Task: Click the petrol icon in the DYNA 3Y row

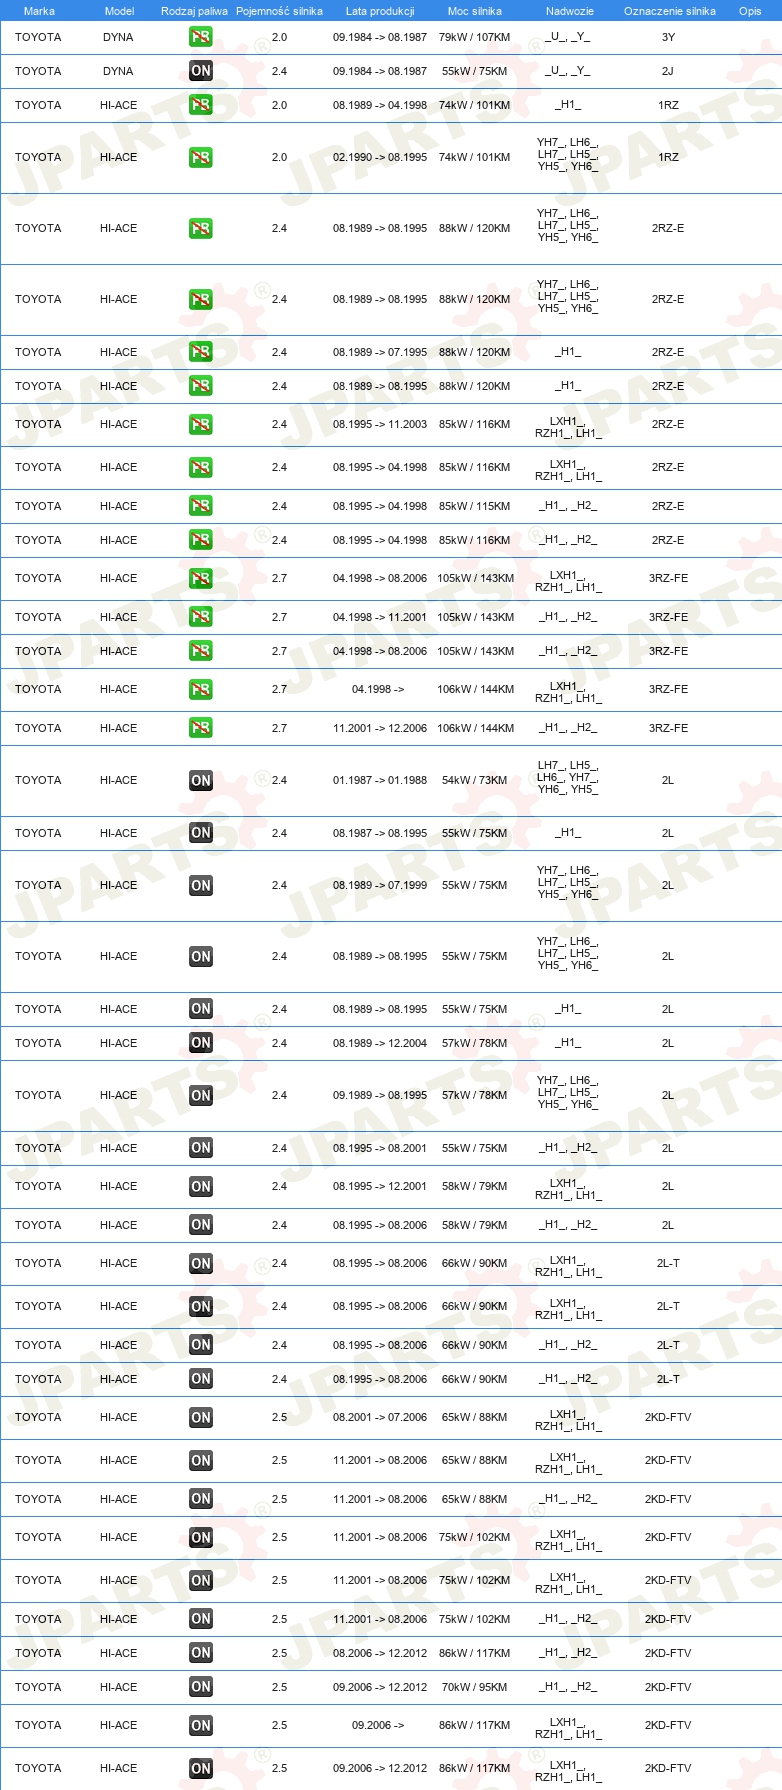Action: click(x=201, y=37)
